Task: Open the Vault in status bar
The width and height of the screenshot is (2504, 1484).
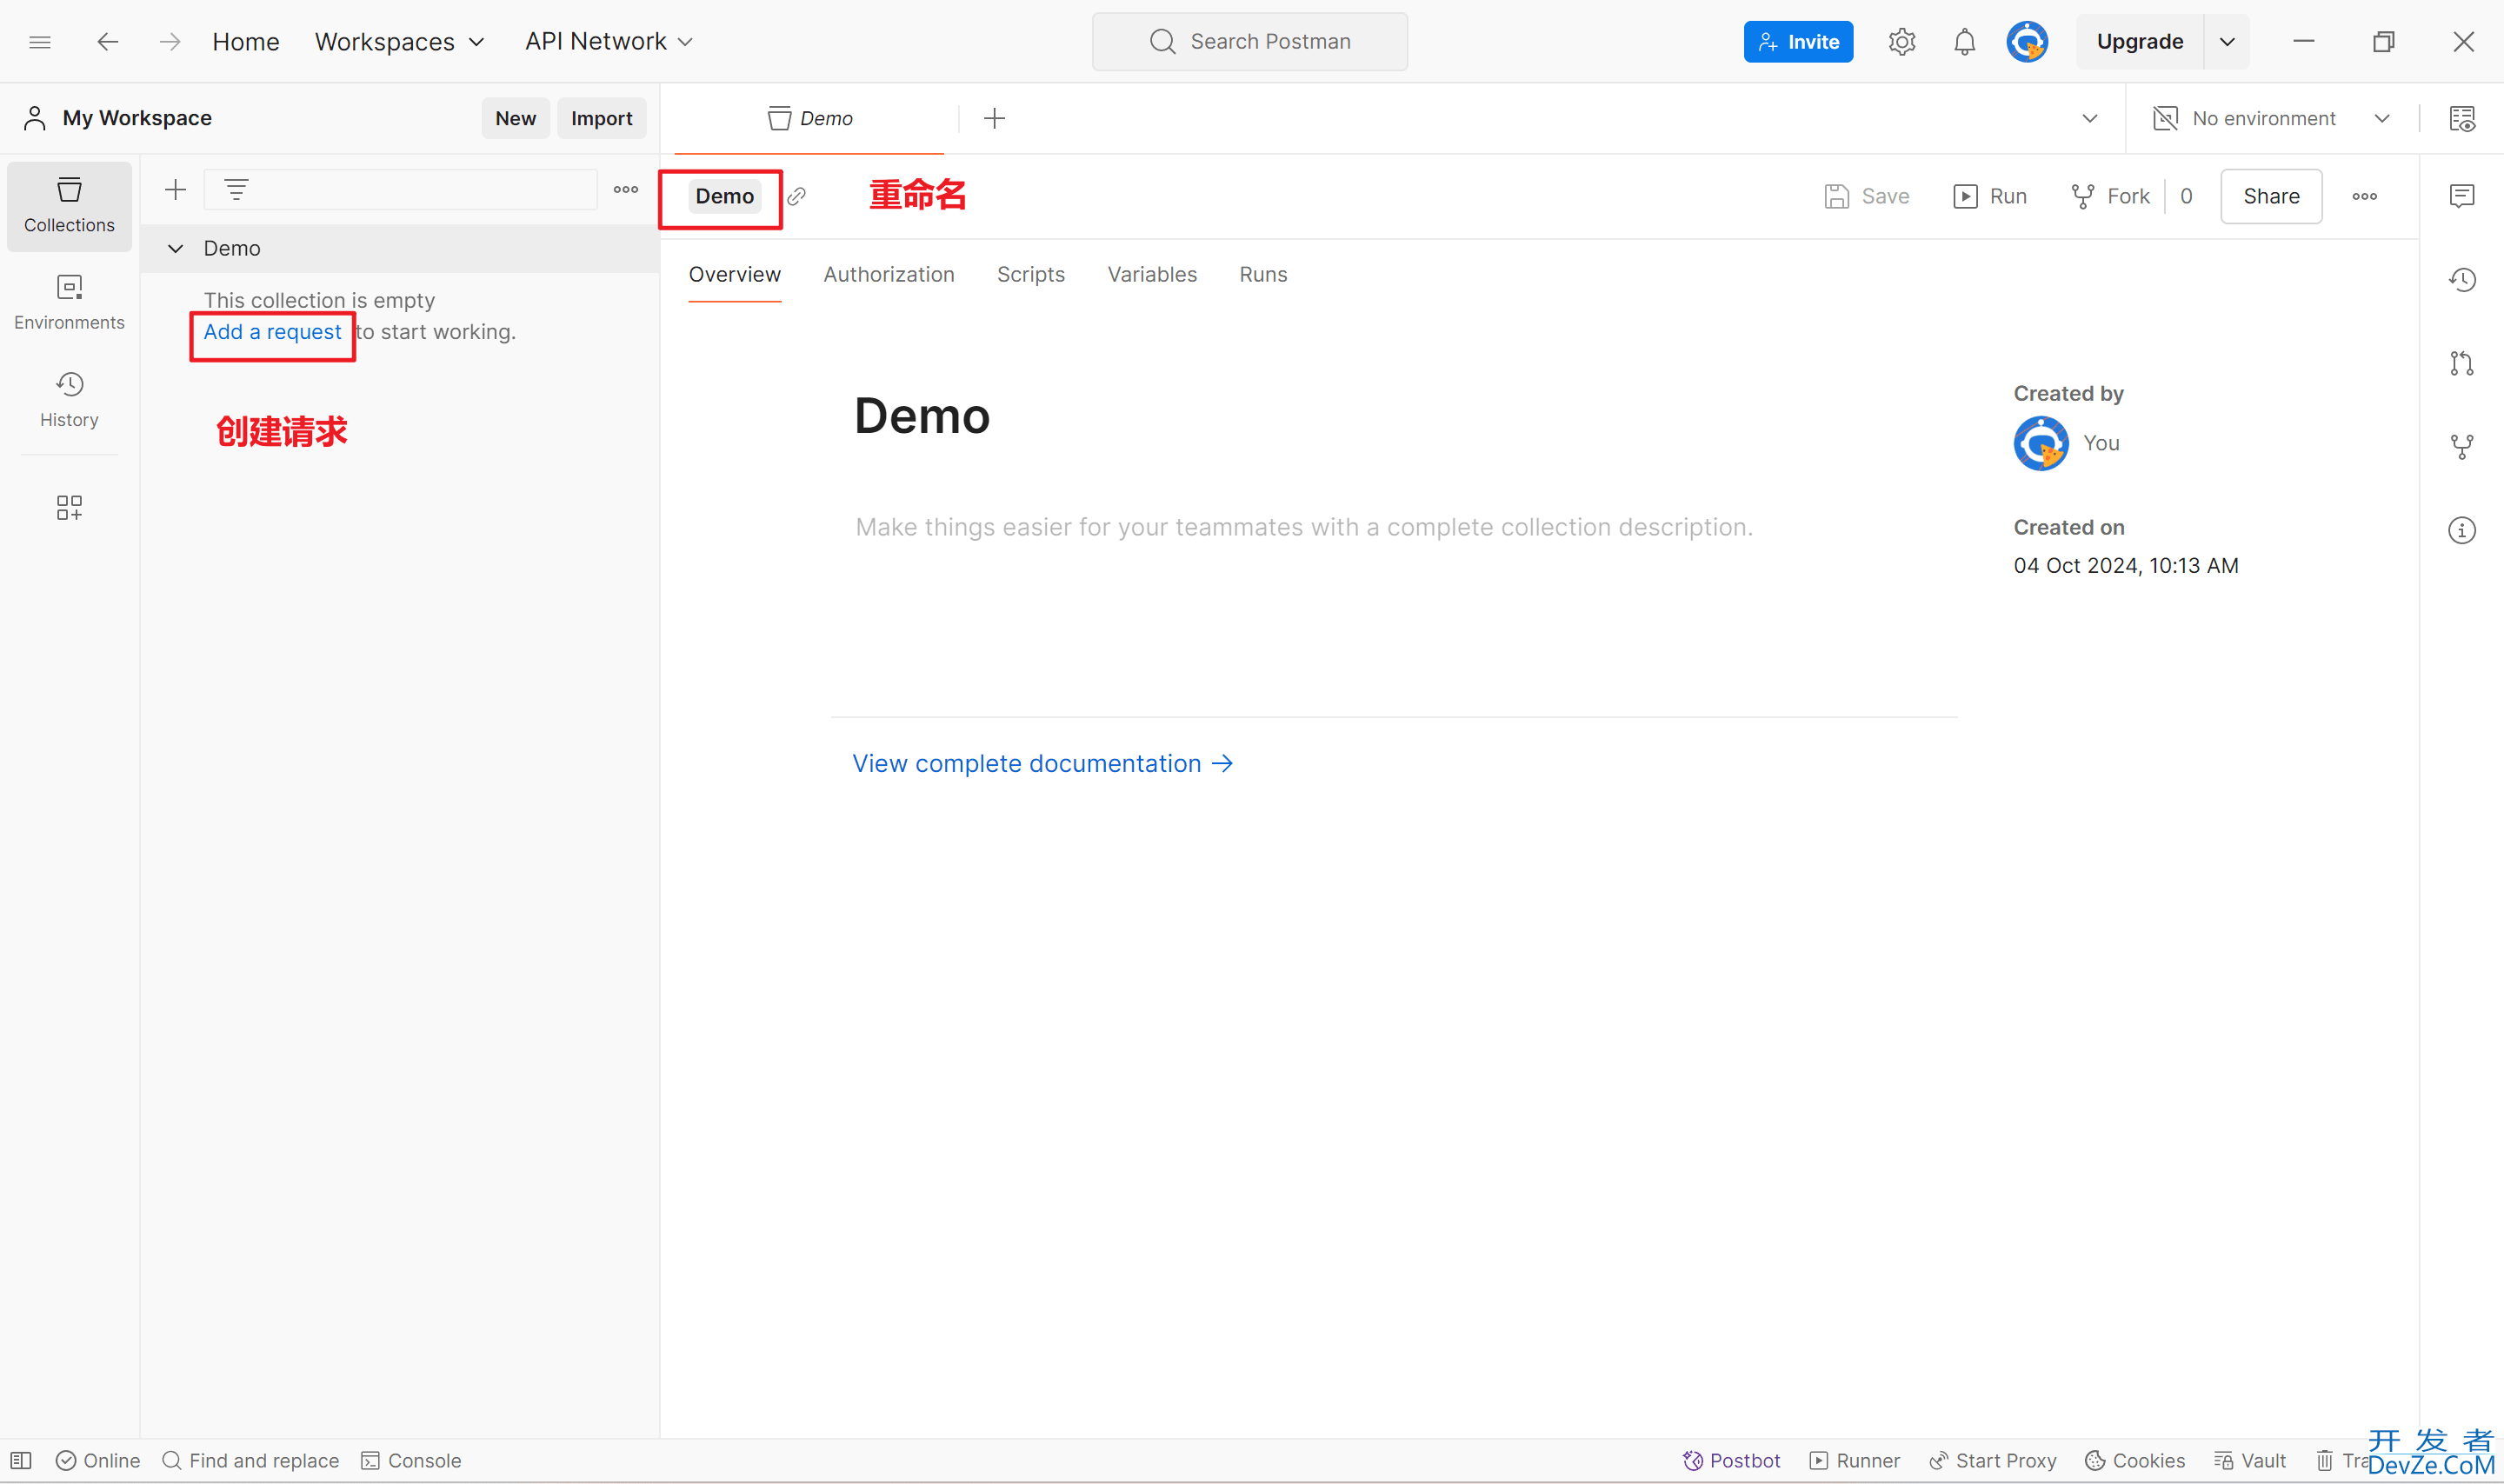Action: click(x=2250, y=1461)
